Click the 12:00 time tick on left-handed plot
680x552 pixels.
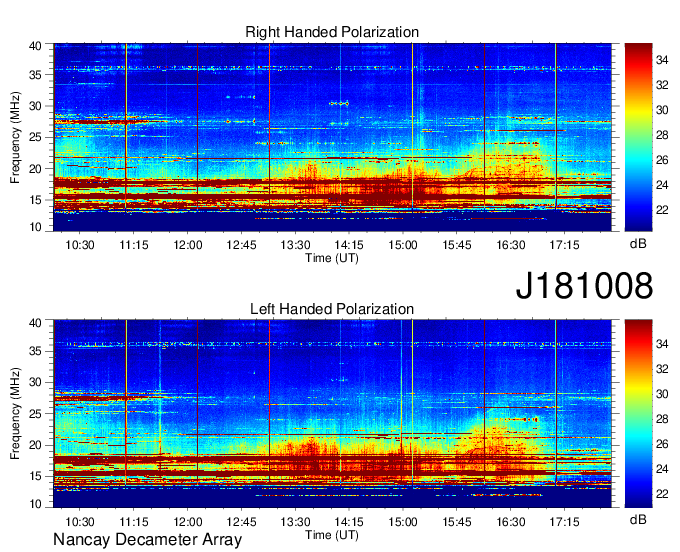coord(188,522)
